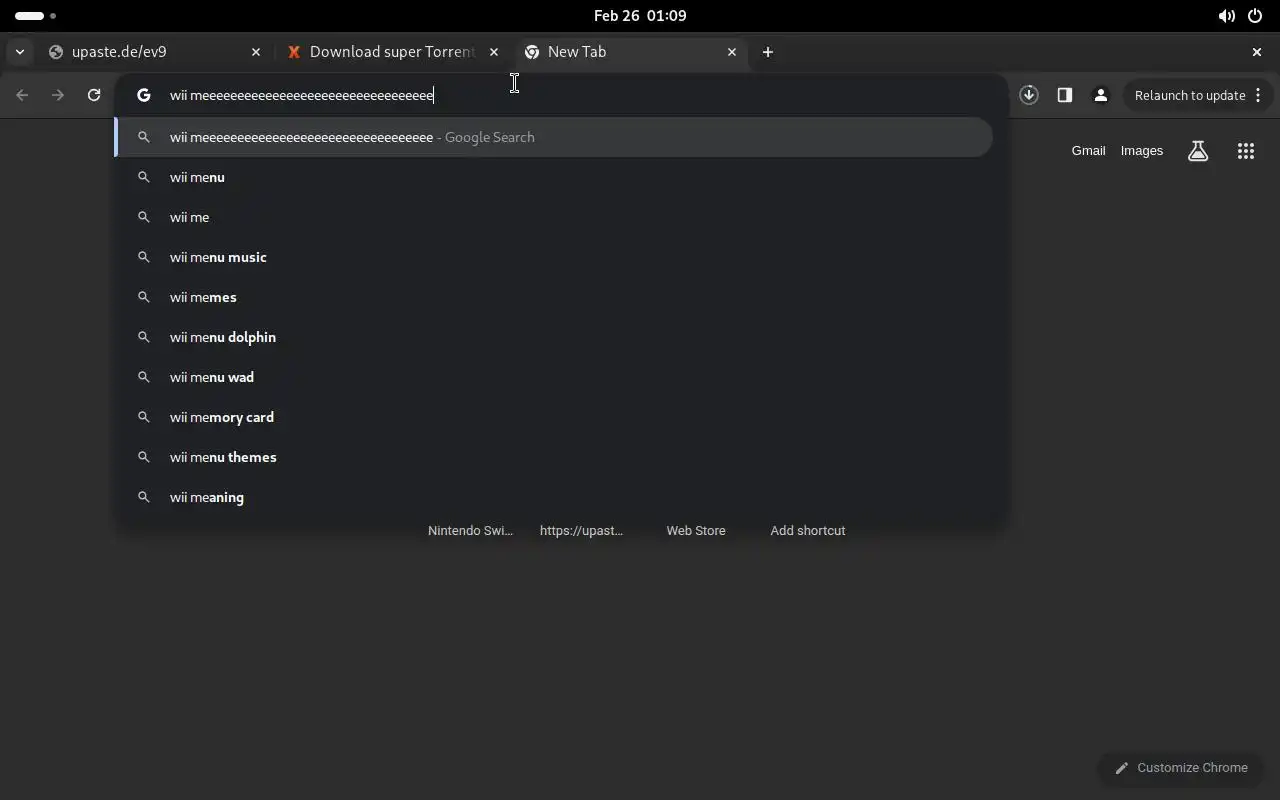
Task: Close the Download super Torrent tab
Action: coord(494,52)
